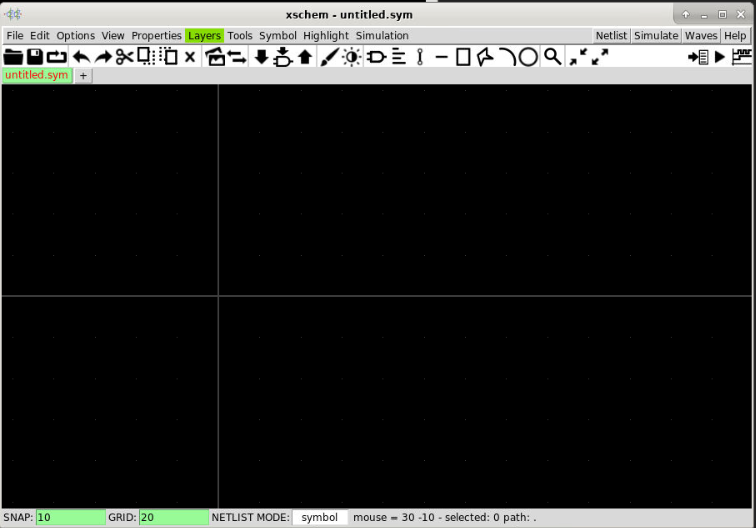Click the Waves button
This screenshot has width=756, height=528.
[701, 36]
